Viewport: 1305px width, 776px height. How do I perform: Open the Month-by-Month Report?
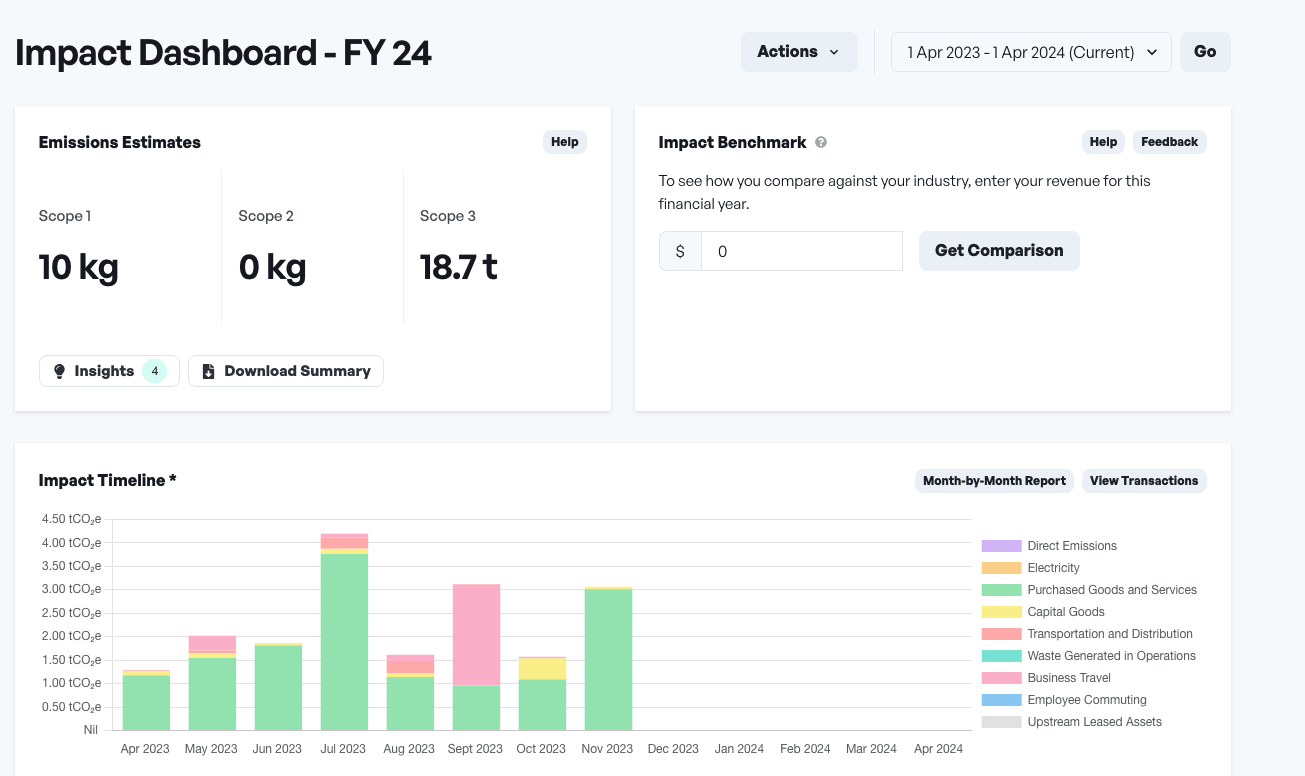tap(993, 481)
